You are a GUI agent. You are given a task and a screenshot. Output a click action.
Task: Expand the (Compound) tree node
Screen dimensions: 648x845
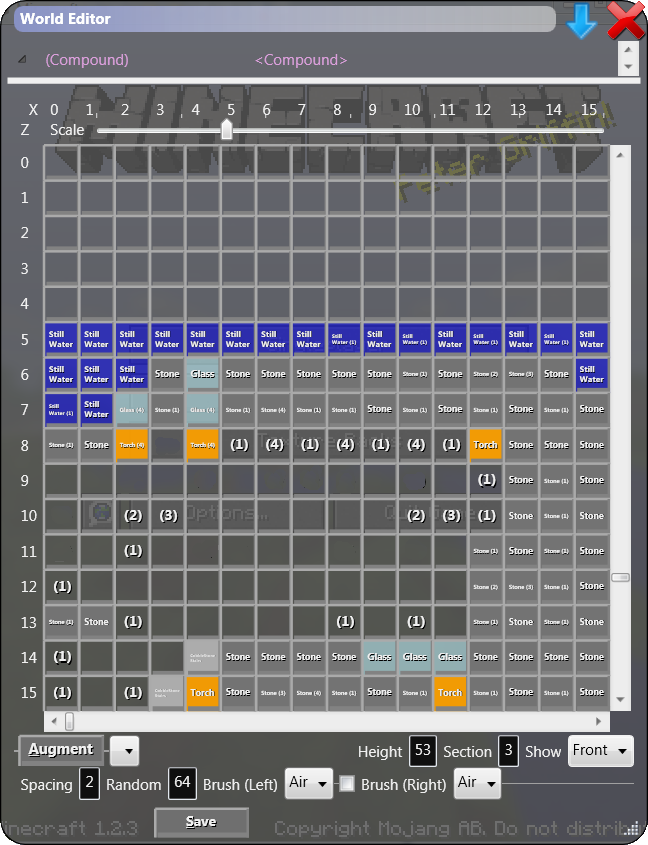pos(23,60)
